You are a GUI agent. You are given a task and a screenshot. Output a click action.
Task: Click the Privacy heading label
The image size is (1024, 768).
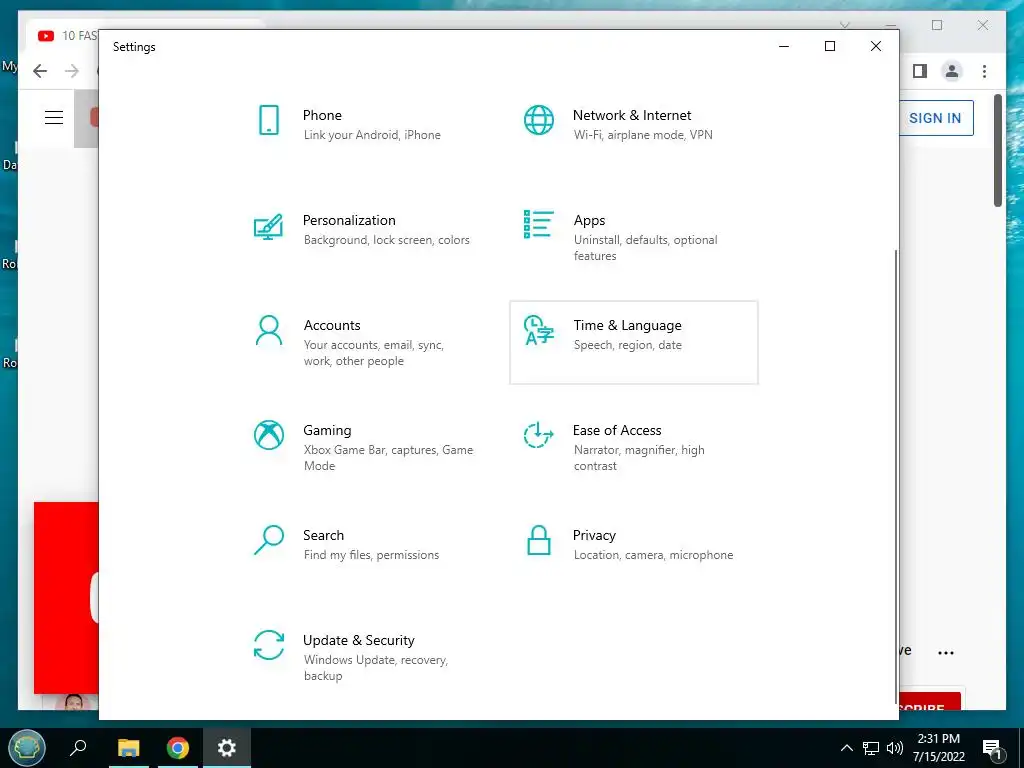(594, 536)
